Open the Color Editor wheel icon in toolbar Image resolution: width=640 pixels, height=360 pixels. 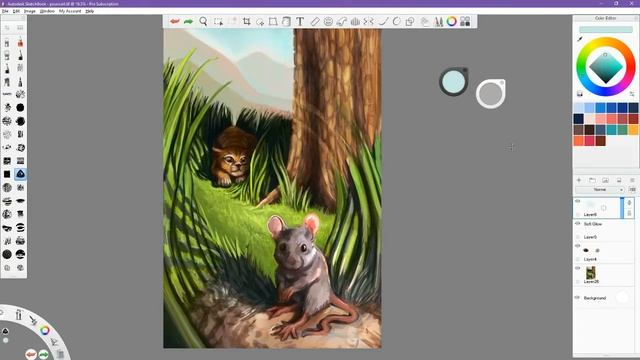(x=451, y=21)
